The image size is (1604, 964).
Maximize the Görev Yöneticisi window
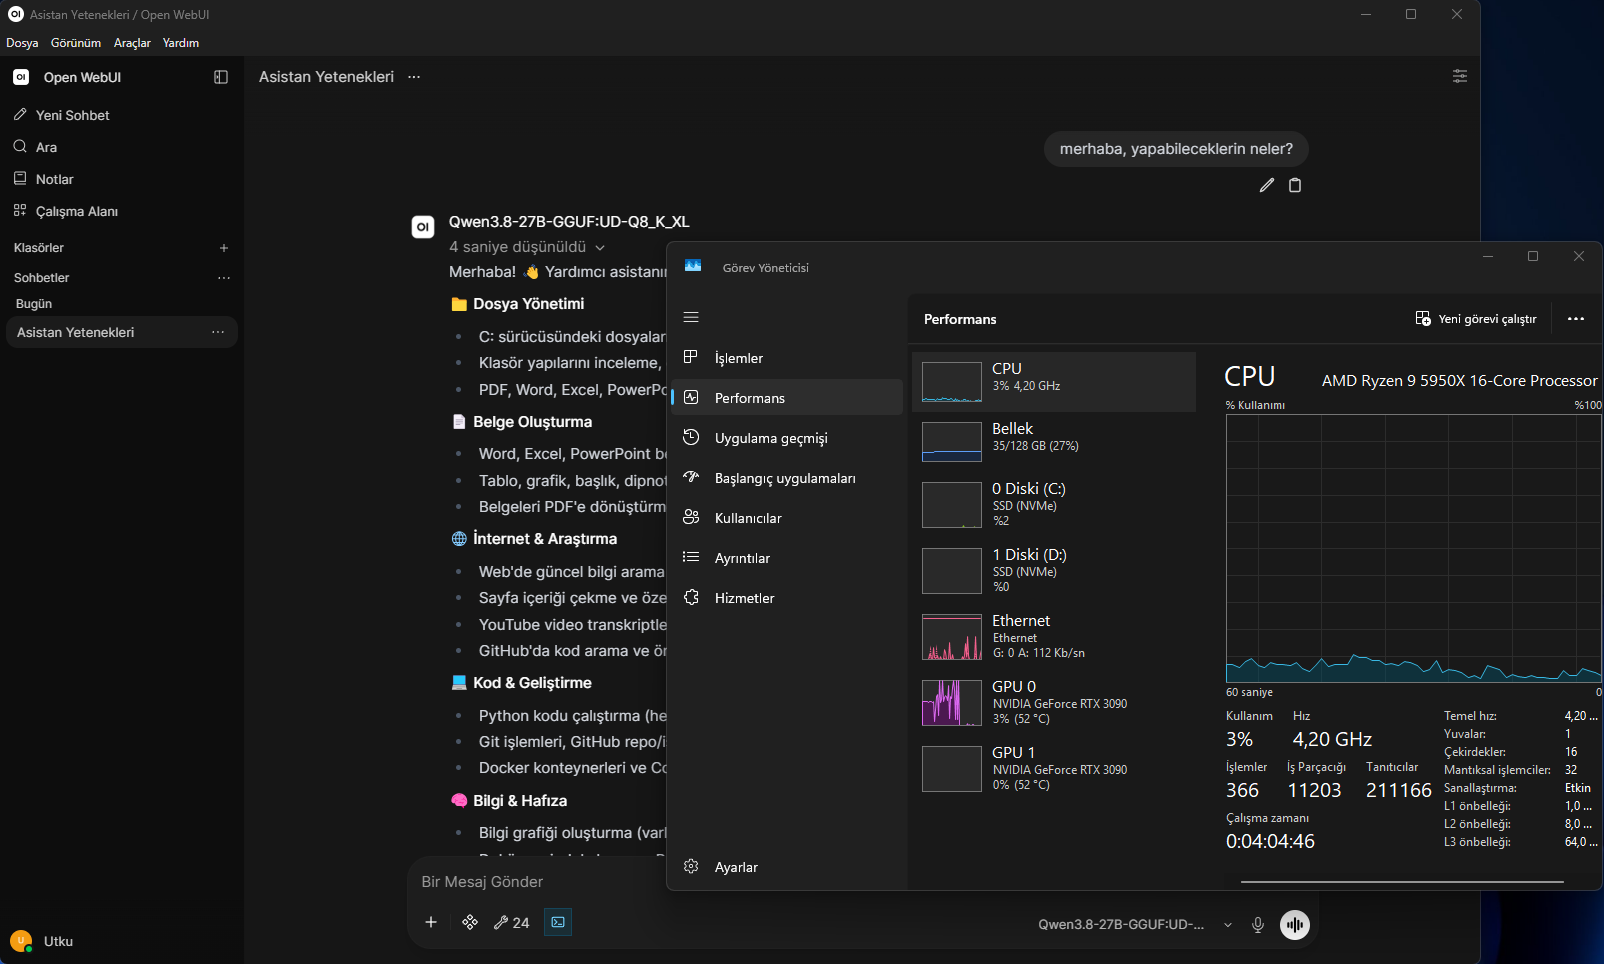(1533, 257)
